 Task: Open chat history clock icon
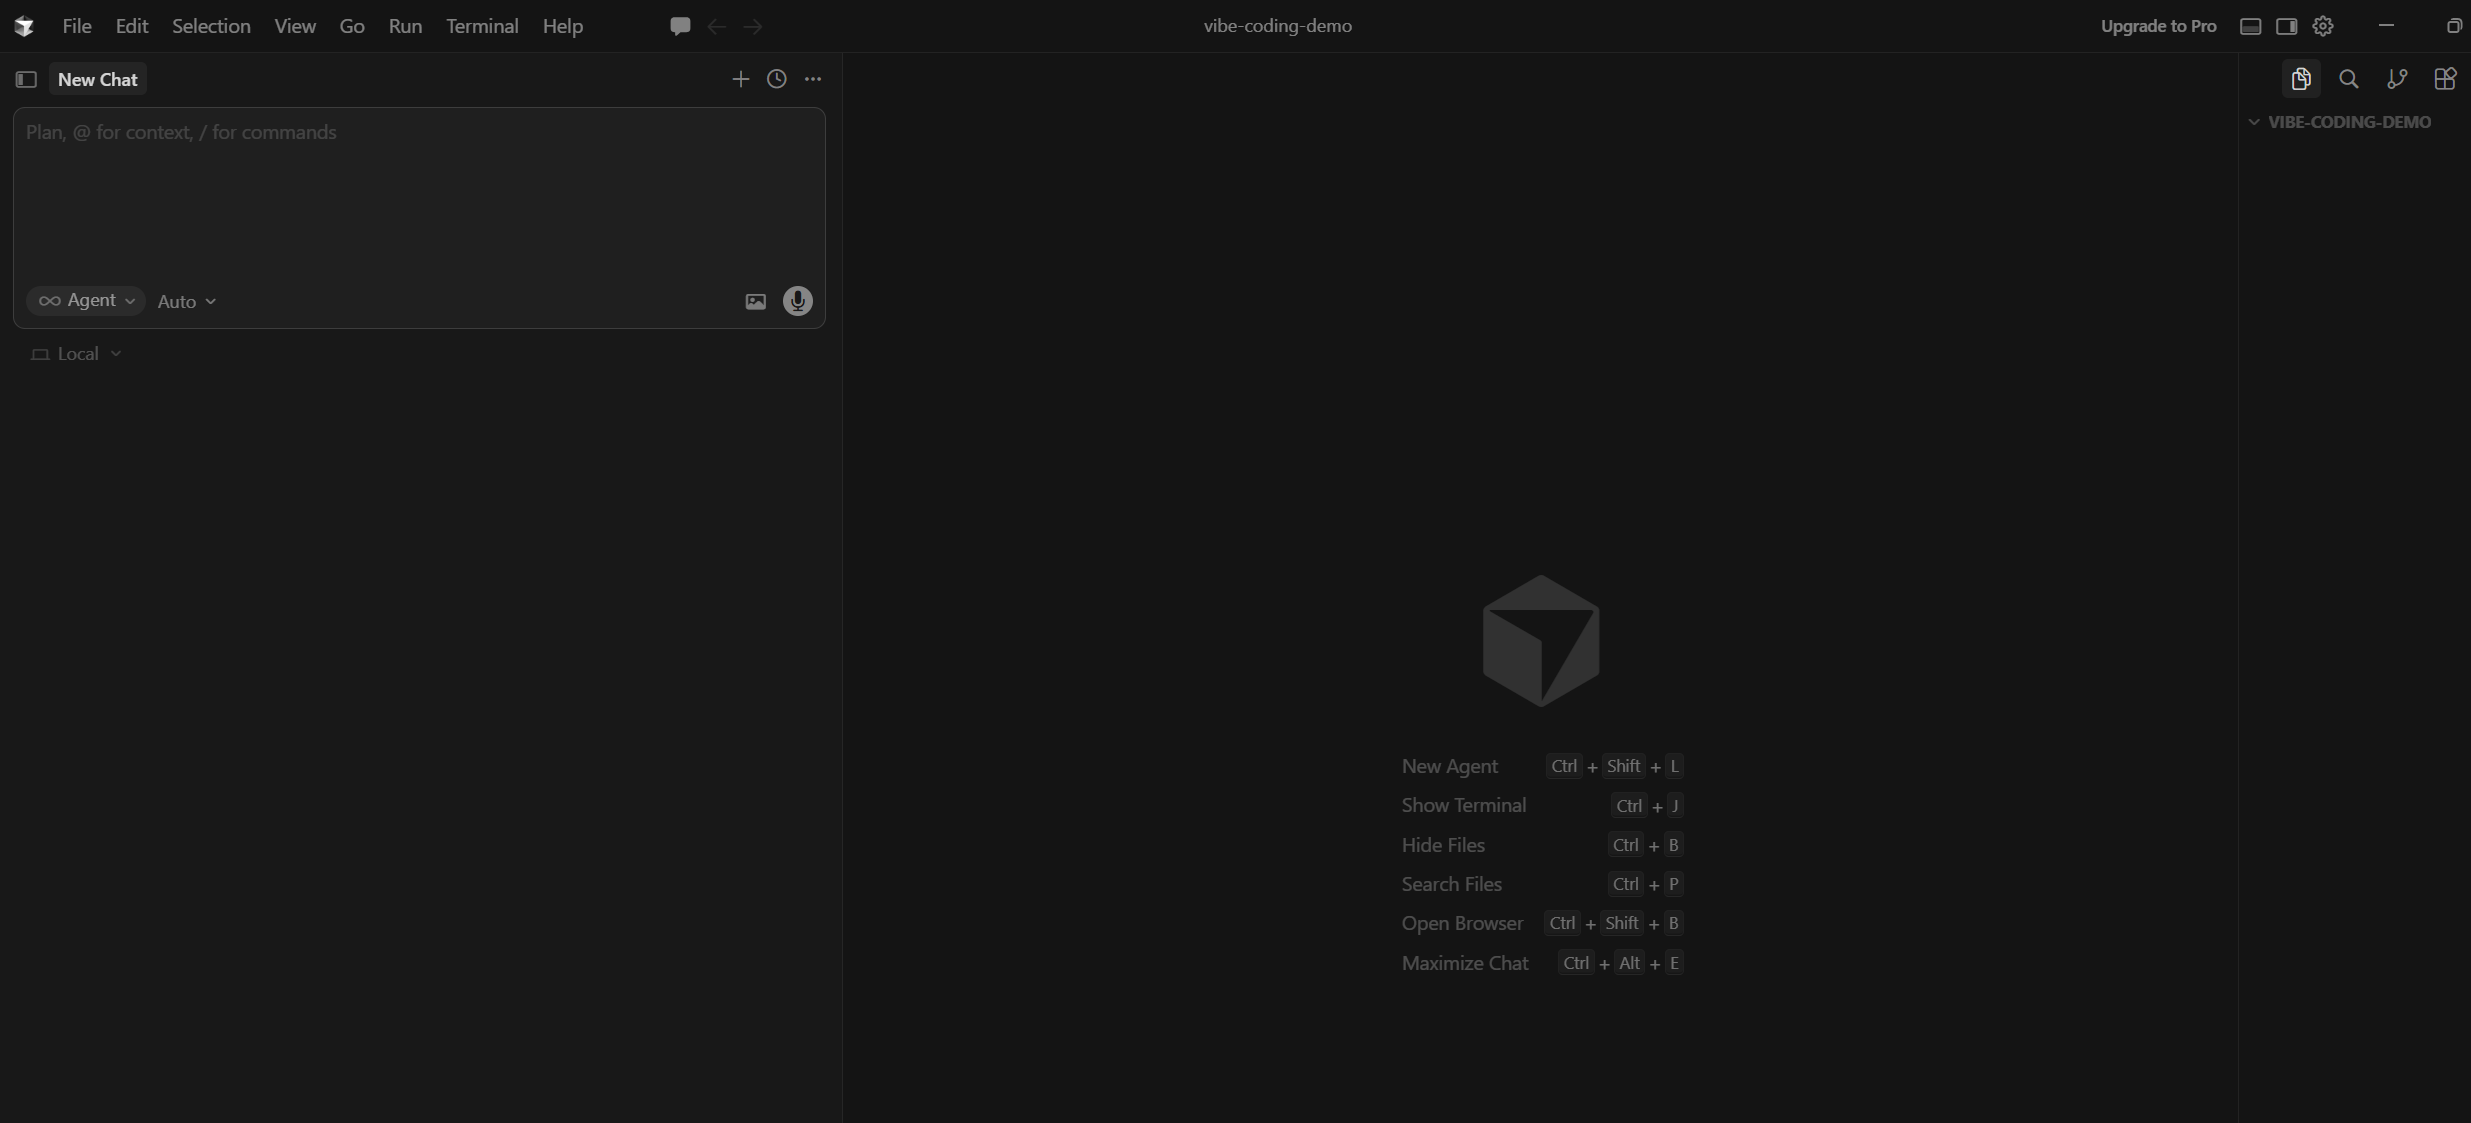(776, 79)
